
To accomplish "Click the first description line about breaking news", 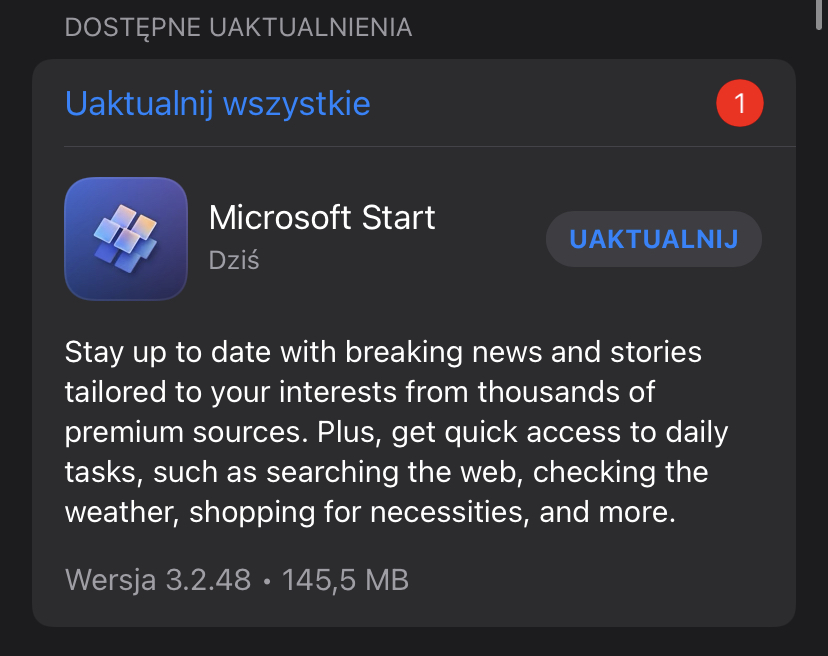I will [x=383, y=352].
